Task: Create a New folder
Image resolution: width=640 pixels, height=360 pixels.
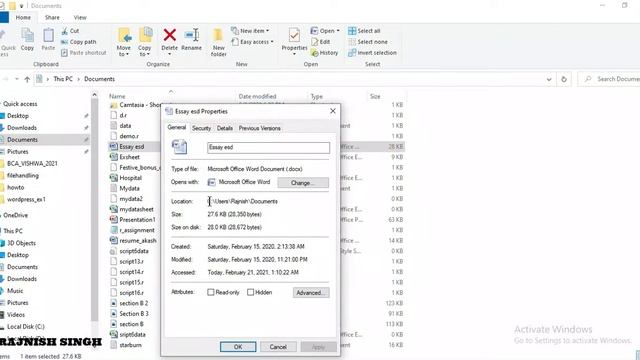Action: point(218,42)
